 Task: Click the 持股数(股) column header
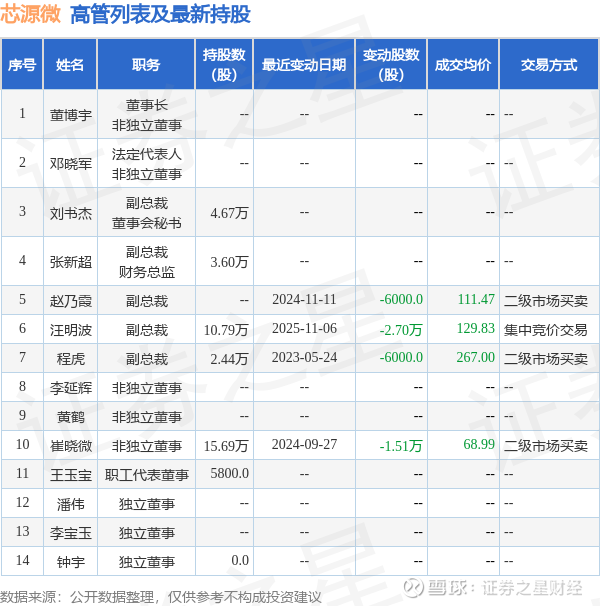224,65
